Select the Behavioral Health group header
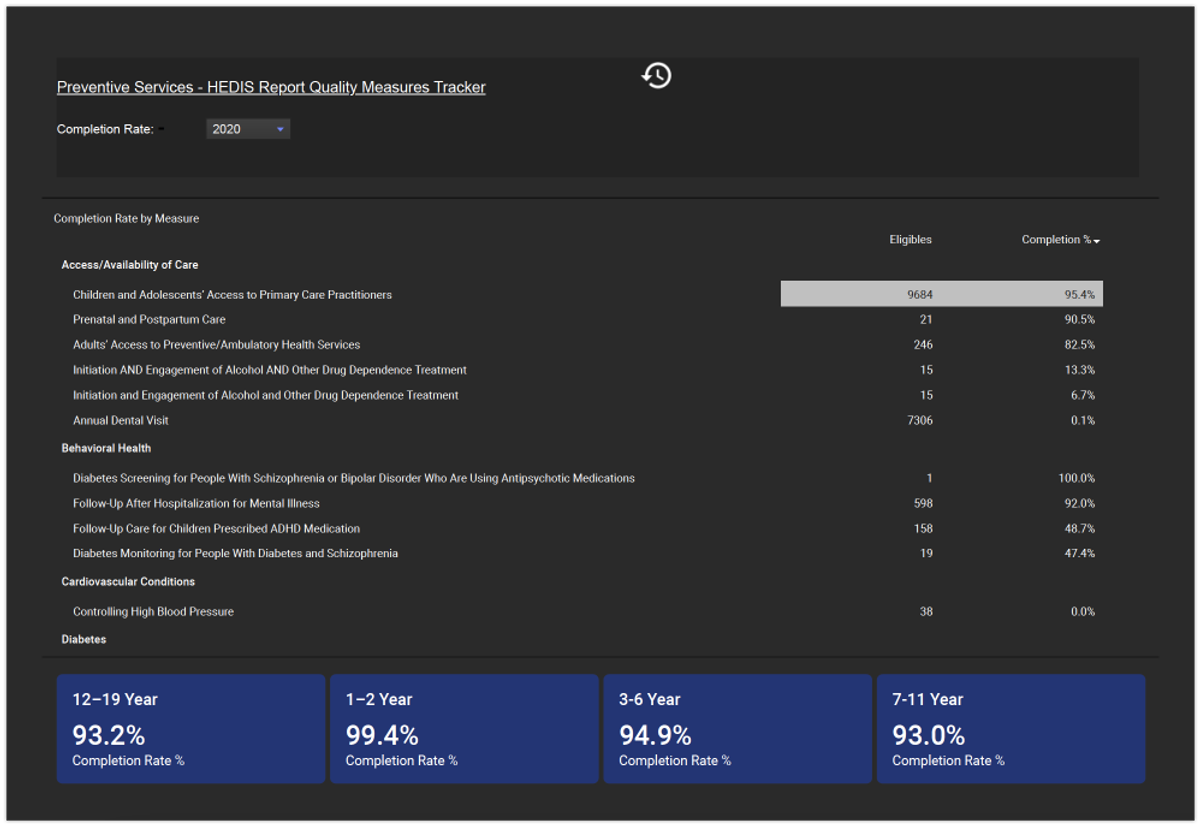Viewport: 1200px width, 826px height. point(106,448)
